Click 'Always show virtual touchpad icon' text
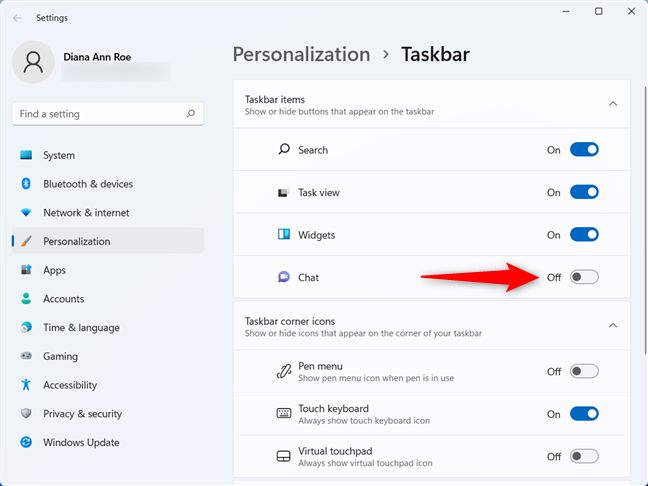The image size is (648, 486). 365,463
